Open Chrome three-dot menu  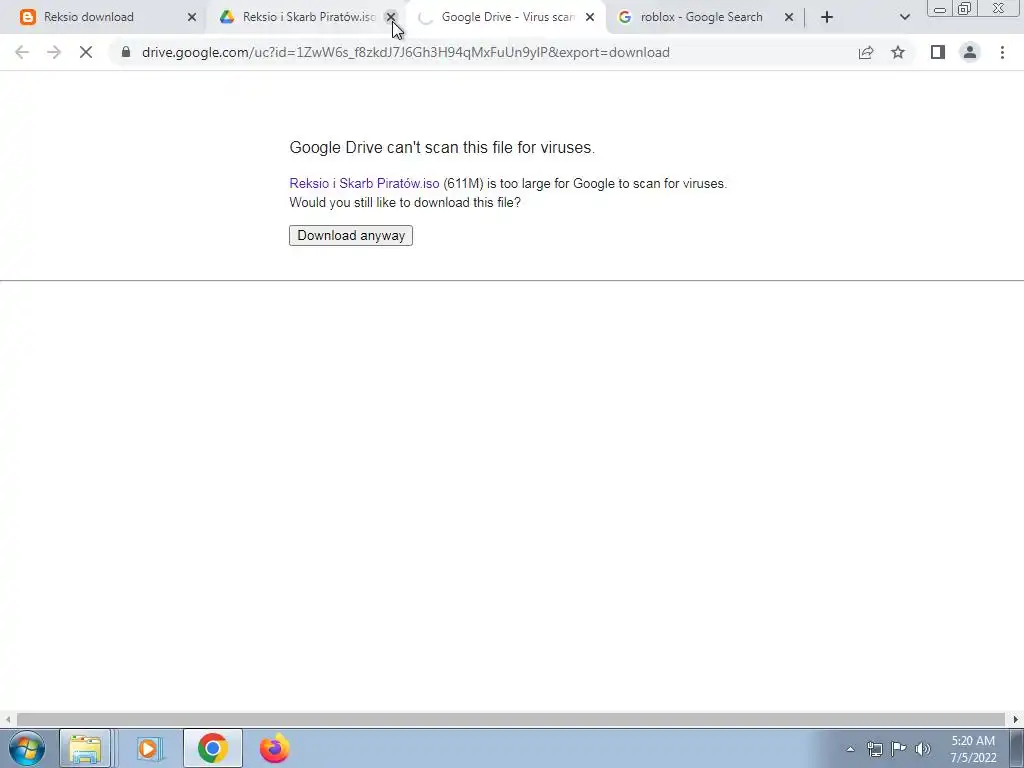[1002, 52]
